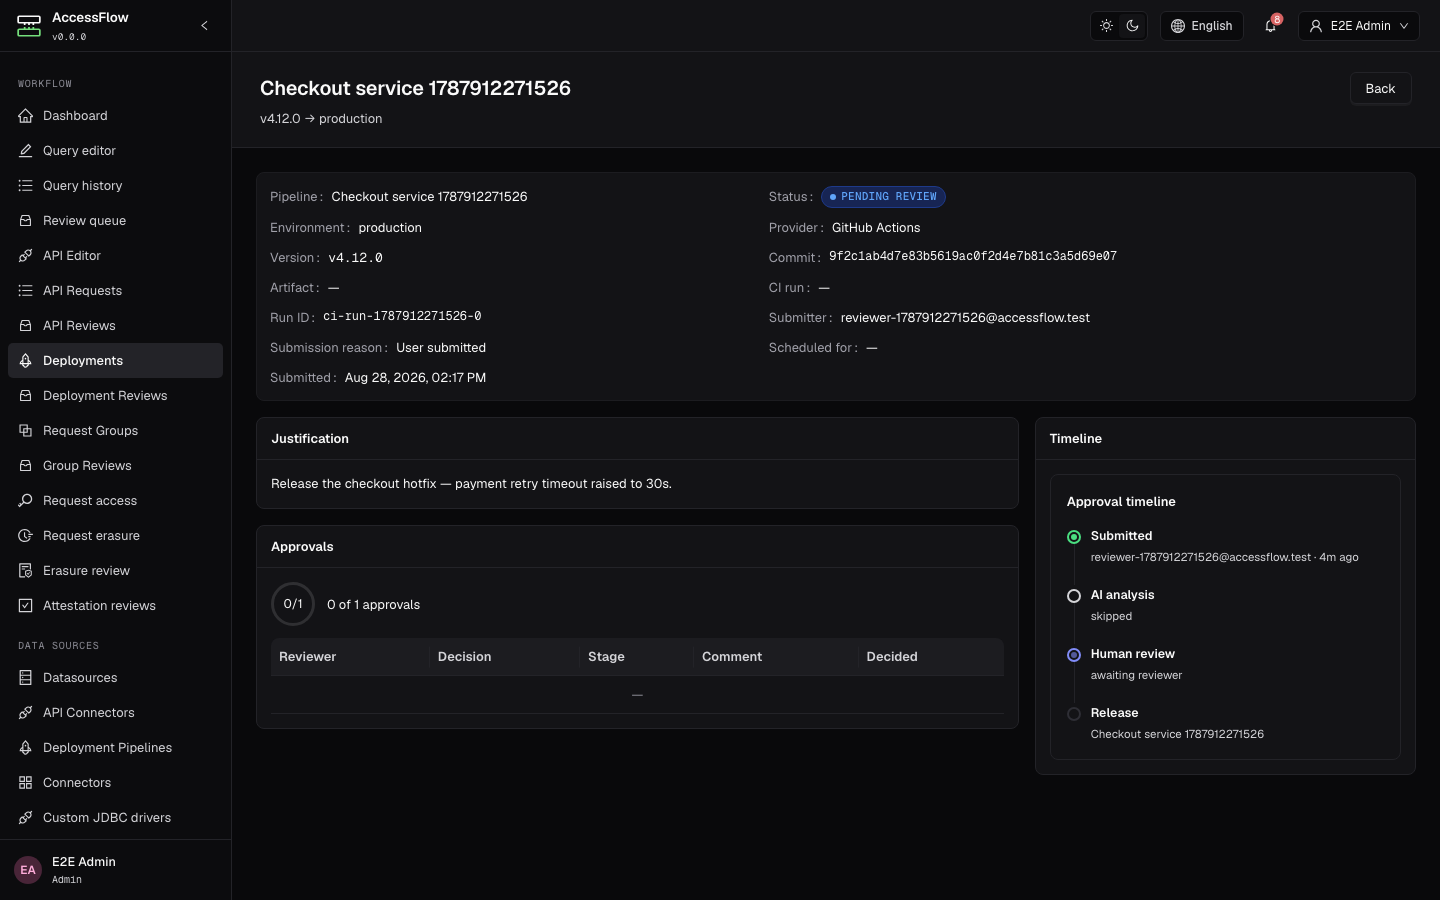Collapse the sidebar with the chevron

(x=204, y=26)
